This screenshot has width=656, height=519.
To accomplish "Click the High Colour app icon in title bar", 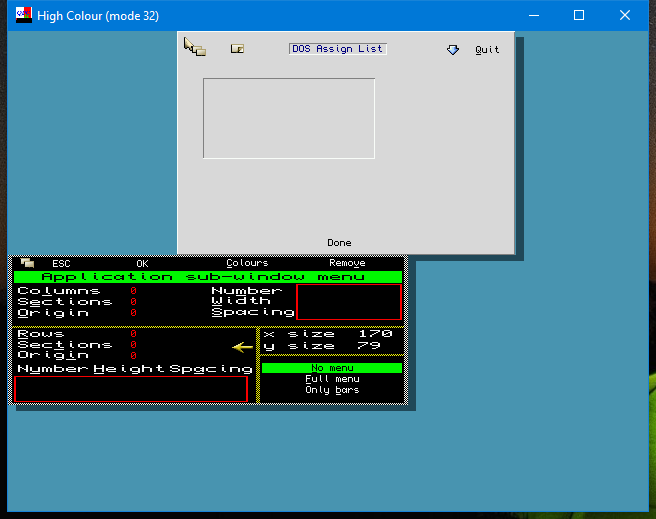I will (x=24, y=15).
